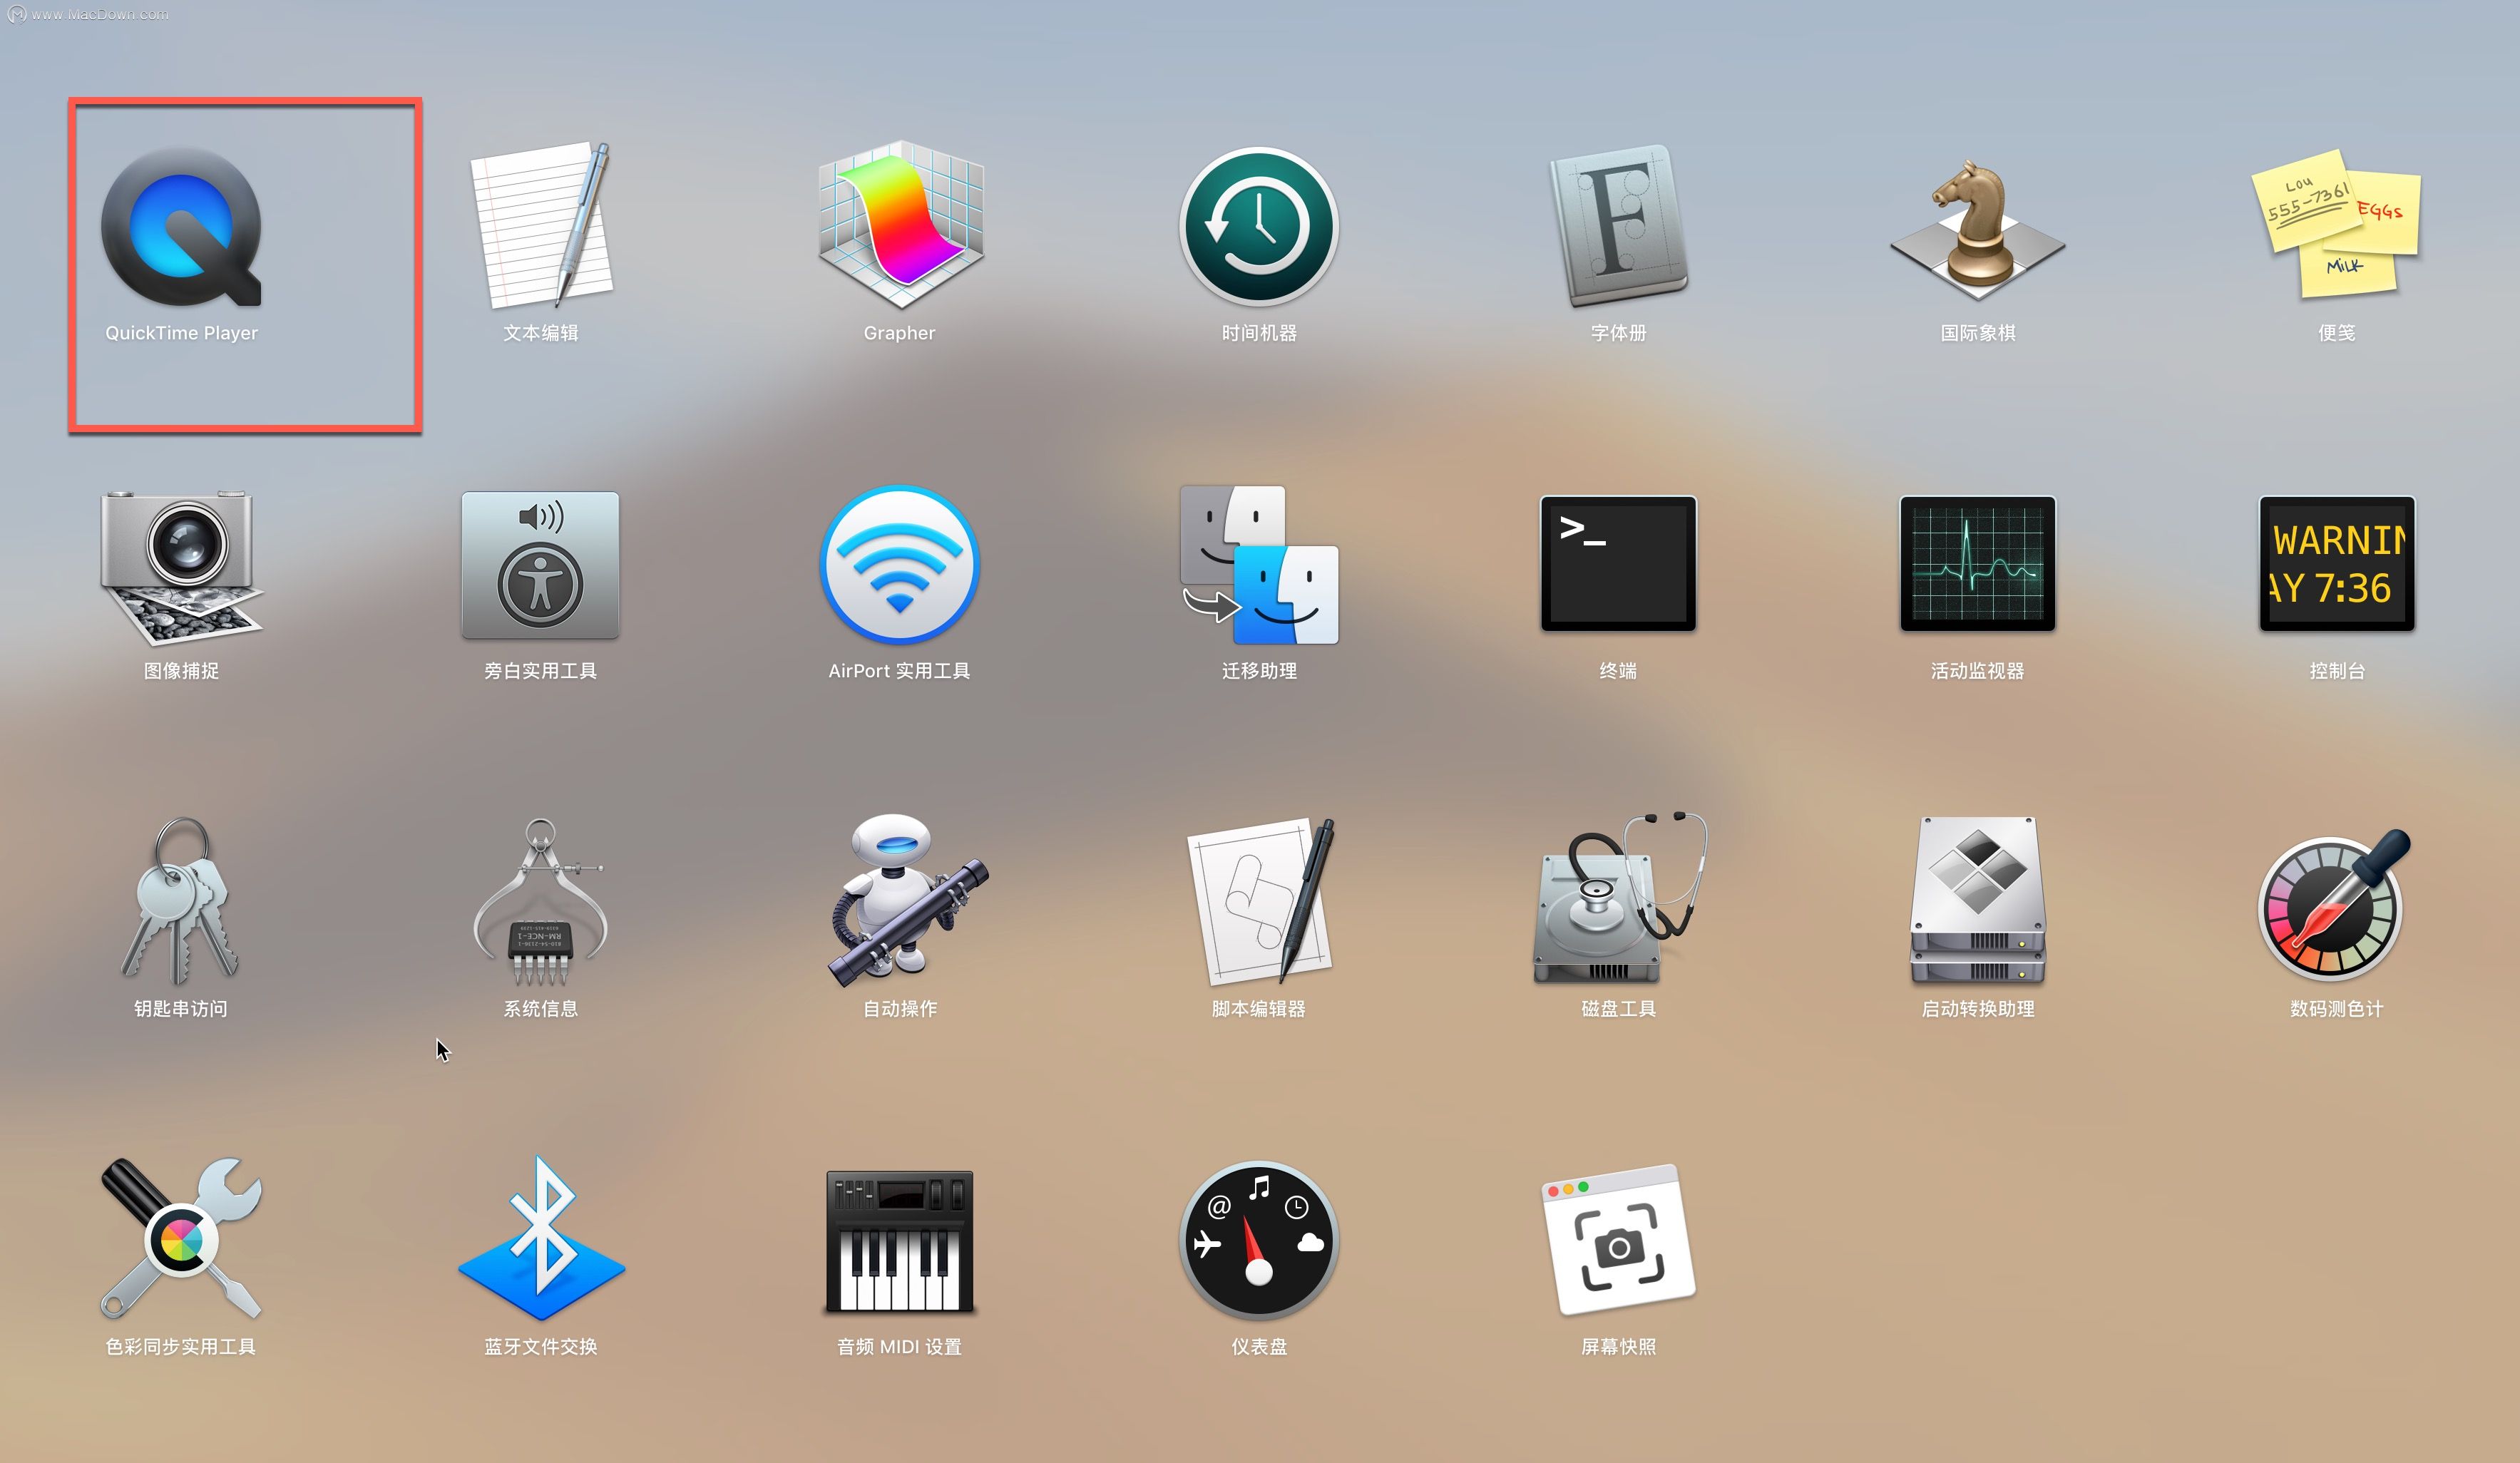Click the "终端" label text
The height and width of the screenshot is (1463, 2520).
(x=1618, y=671)
